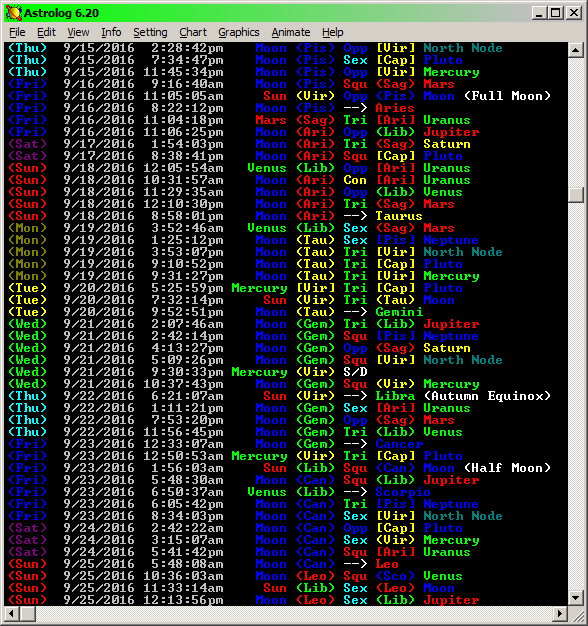
Task: Click the vertical scrollbar down arrow
Action: point(576,598)
